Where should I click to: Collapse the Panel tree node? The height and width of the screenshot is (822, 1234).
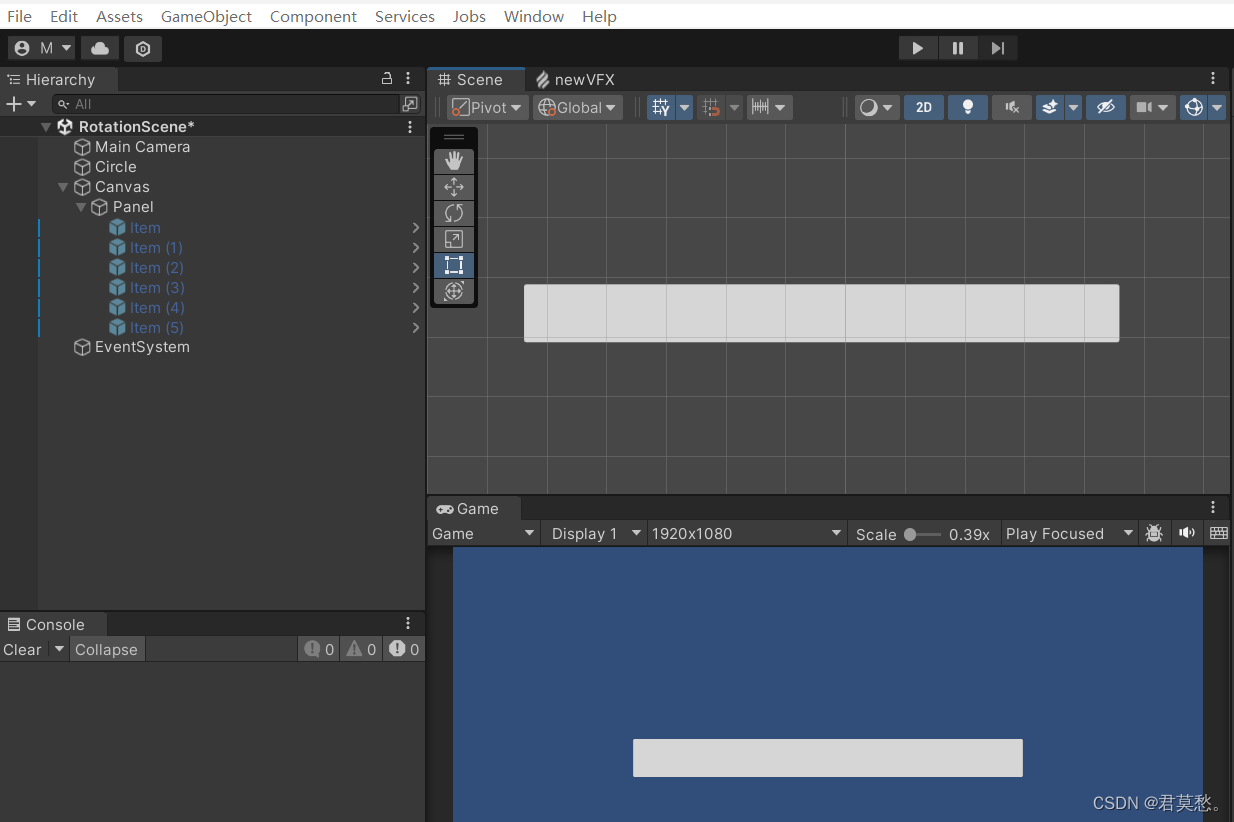[x=81, y=207]
